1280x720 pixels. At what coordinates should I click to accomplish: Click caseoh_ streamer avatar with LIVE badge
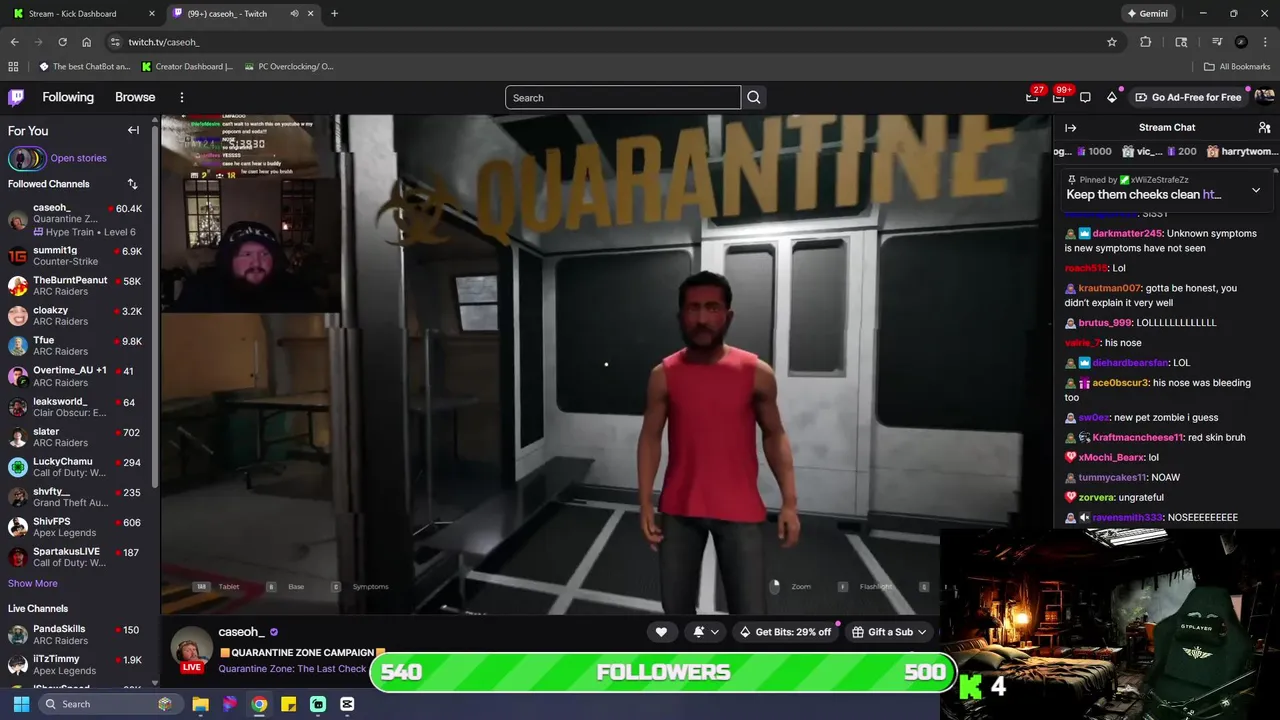click(191, 650)
